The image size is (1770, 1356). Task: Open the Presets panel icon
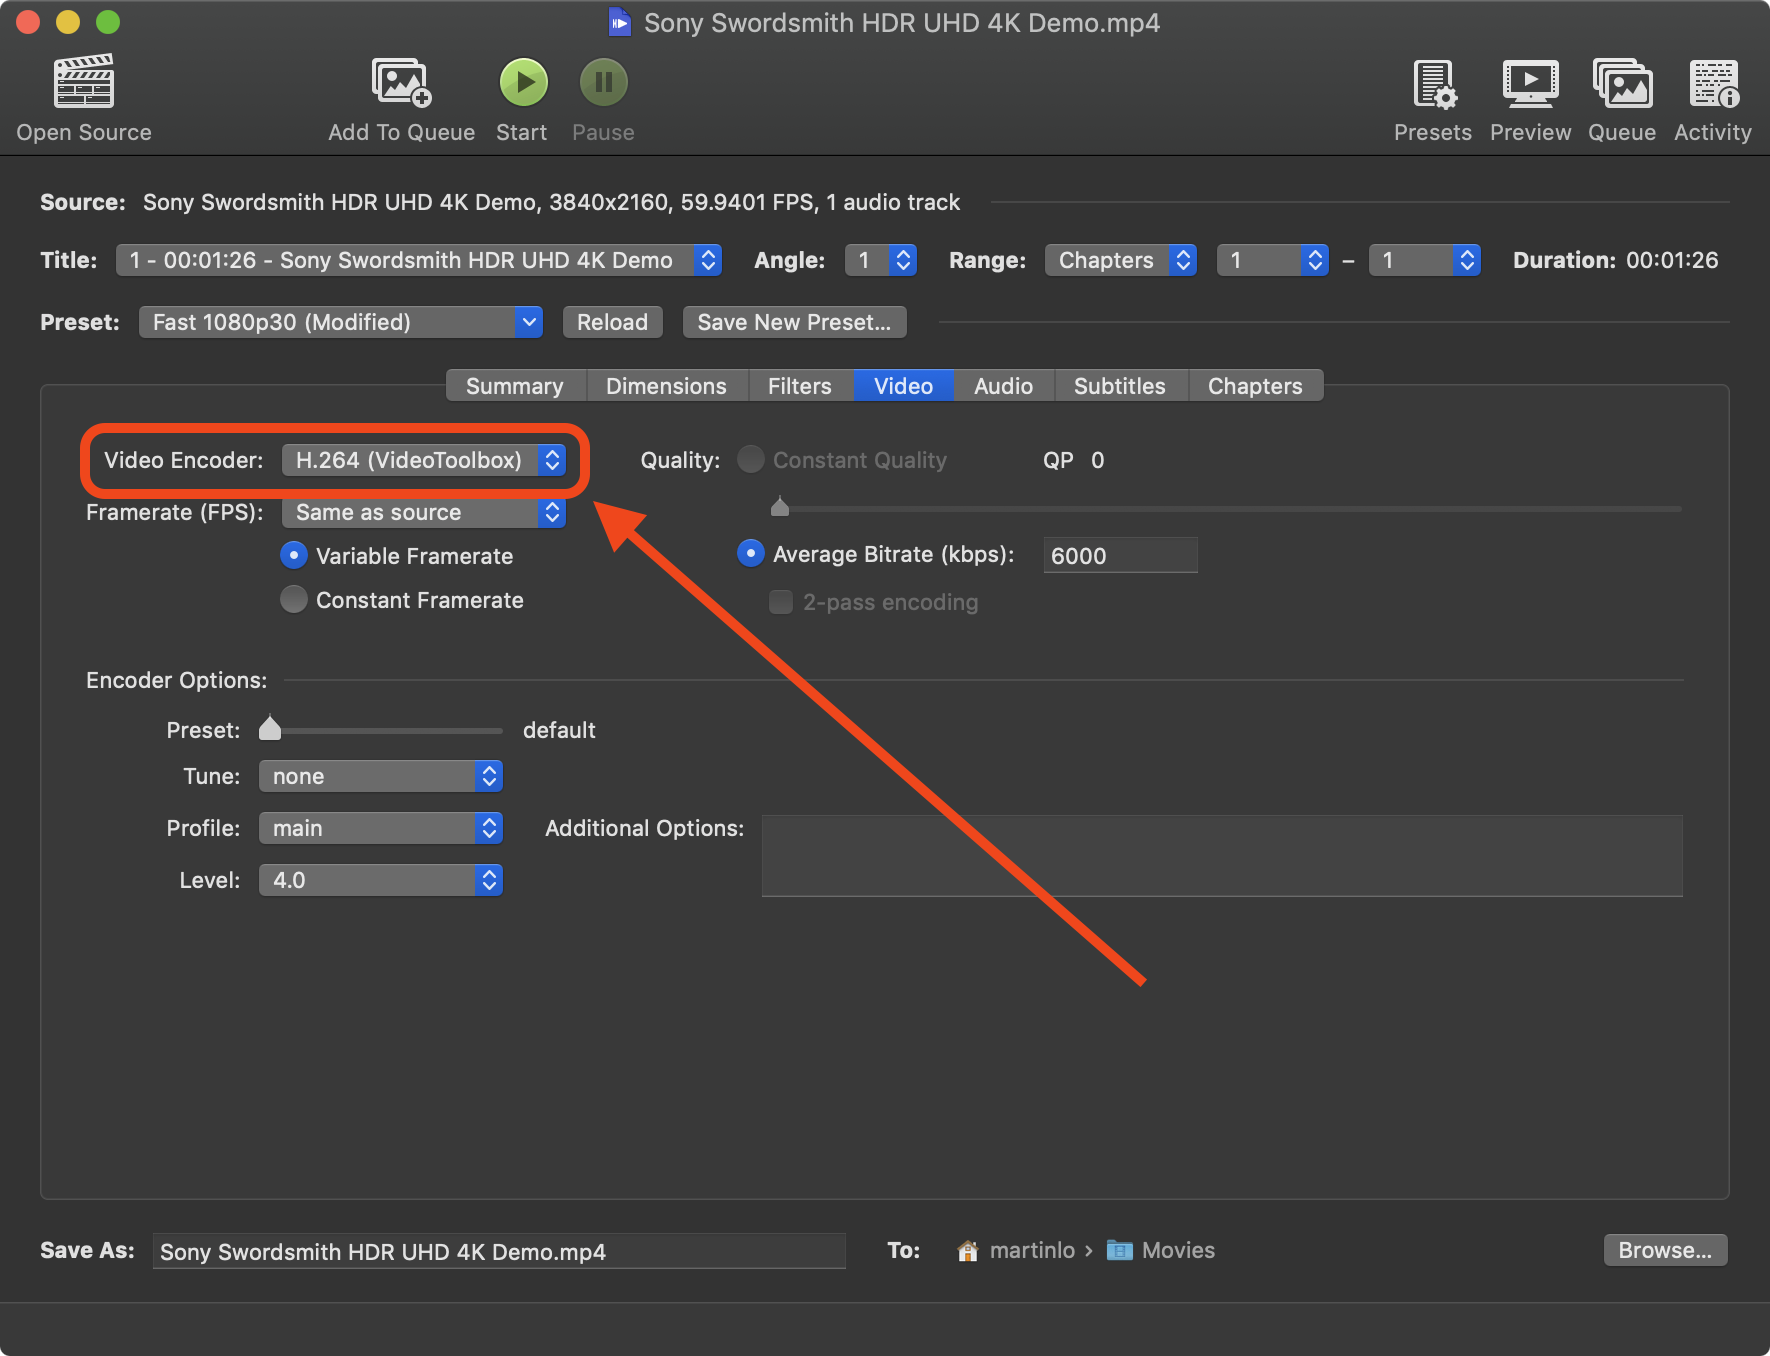pyautogui.click(x=1434, y=83)
